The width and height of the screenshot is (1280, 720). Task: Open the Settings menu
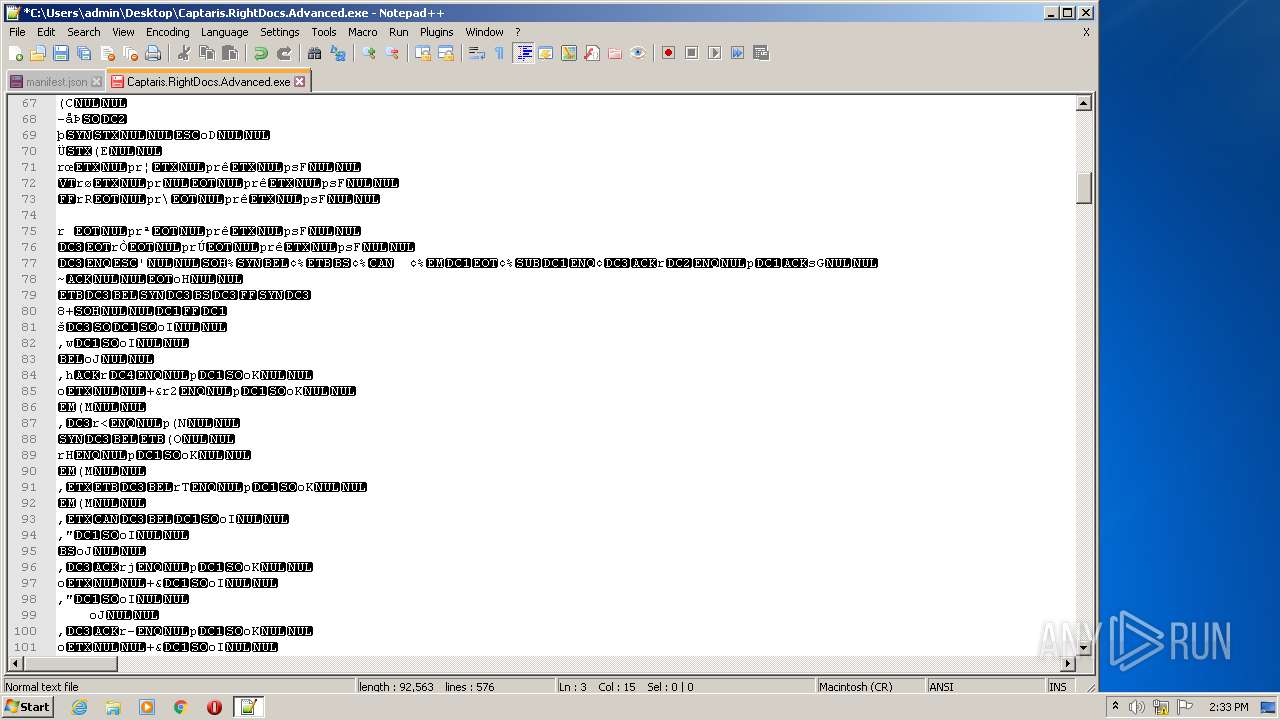[x=280, y=32]
